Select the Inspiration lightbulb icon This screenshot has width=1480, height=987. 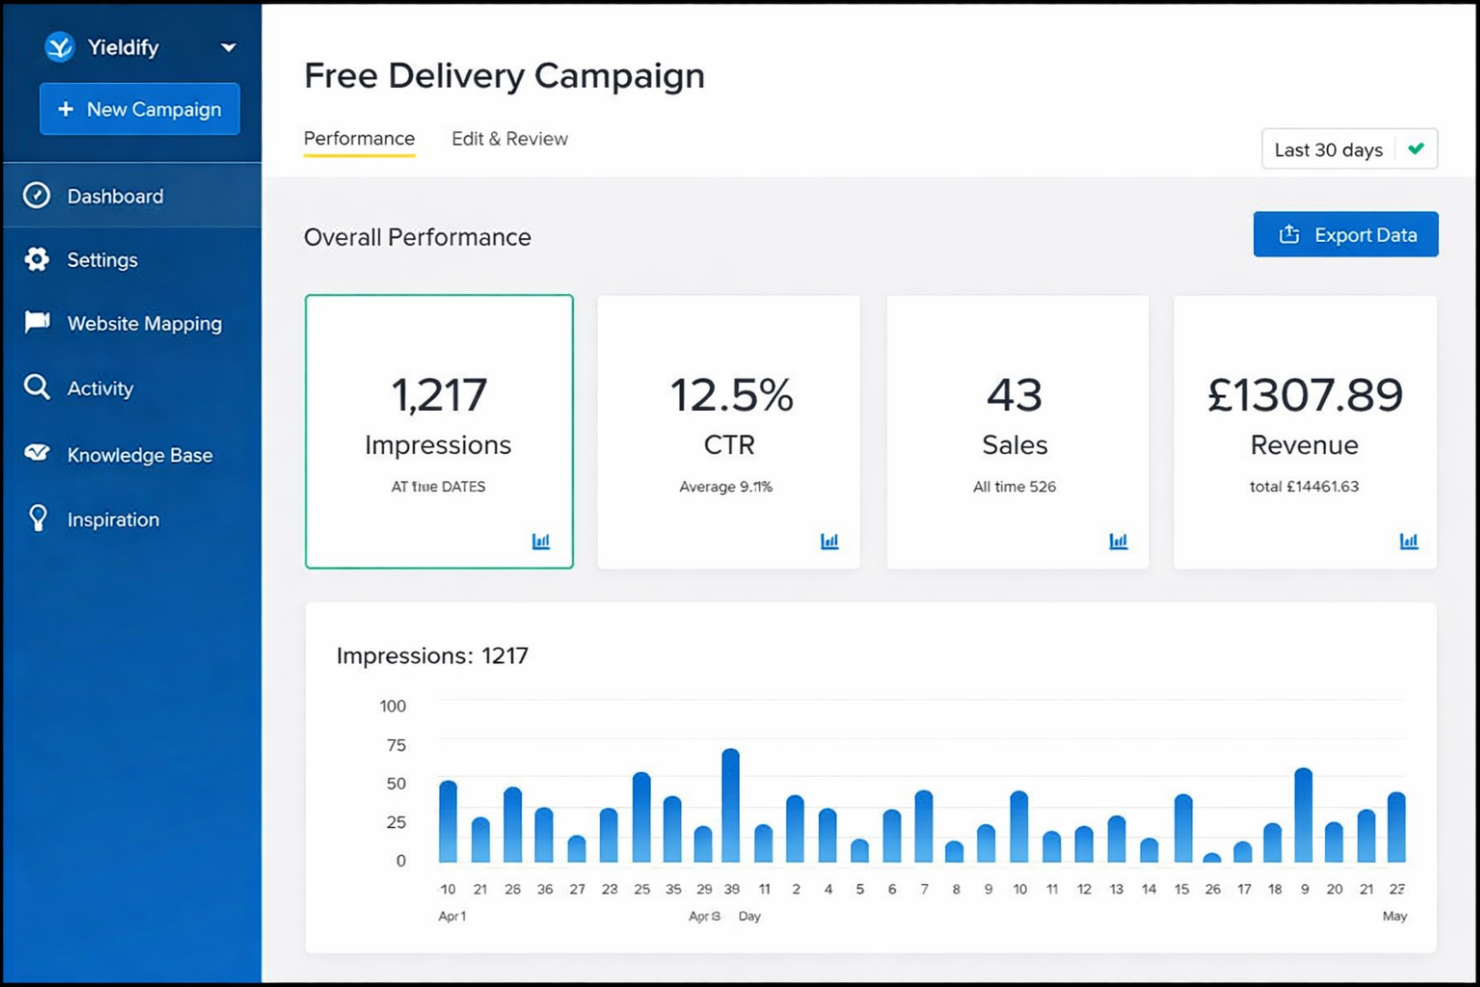38,518
